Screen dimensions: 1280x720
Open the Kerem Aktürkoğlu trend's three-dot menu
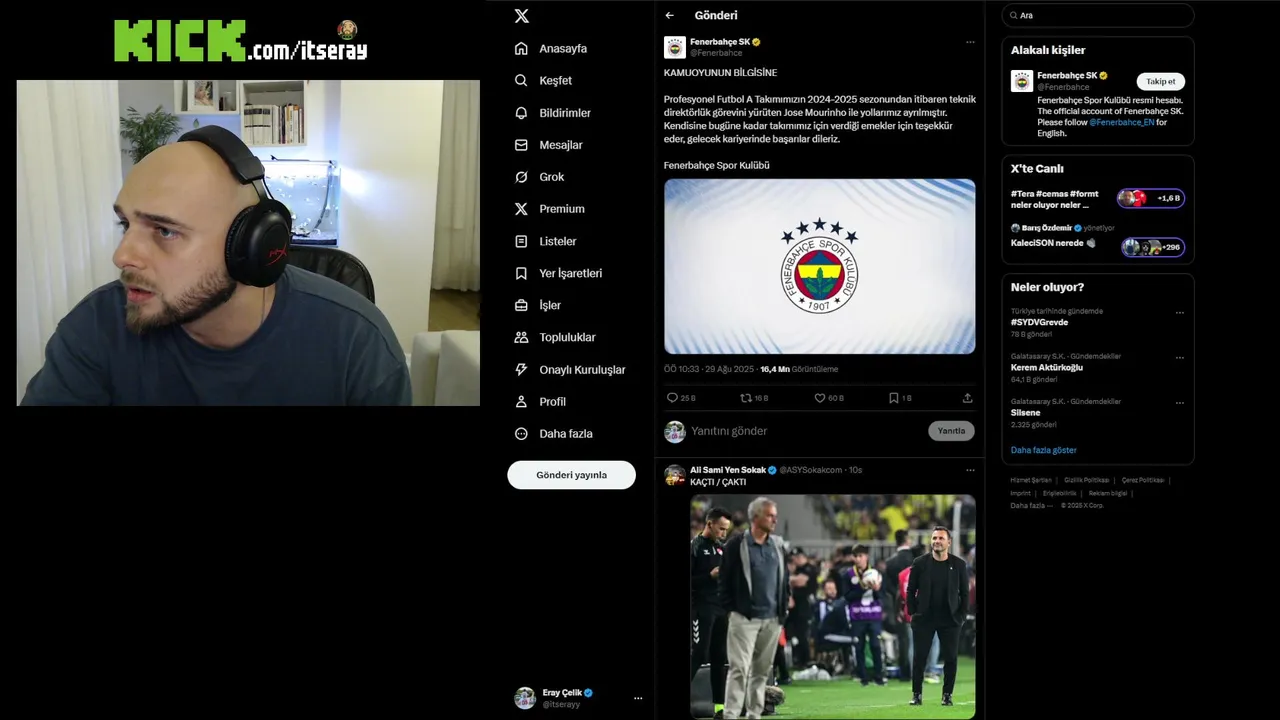coord(1180,358)
